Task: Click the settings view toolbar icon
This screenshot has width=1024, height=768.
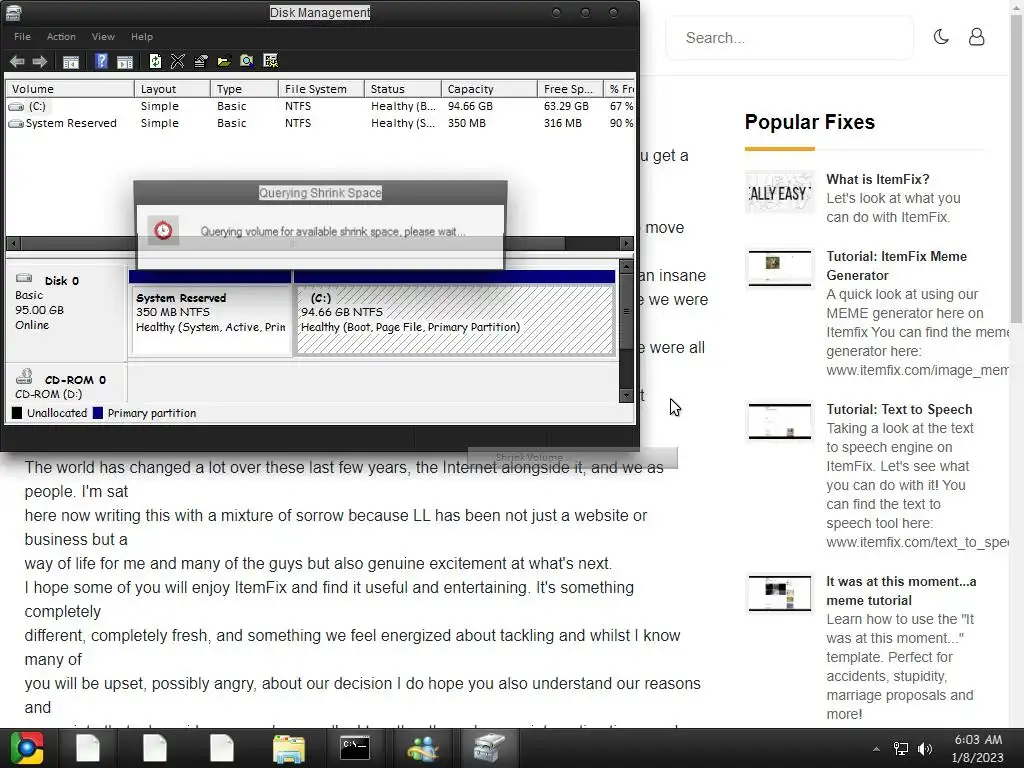Action: pyautogui.click(x=270, y=61)
